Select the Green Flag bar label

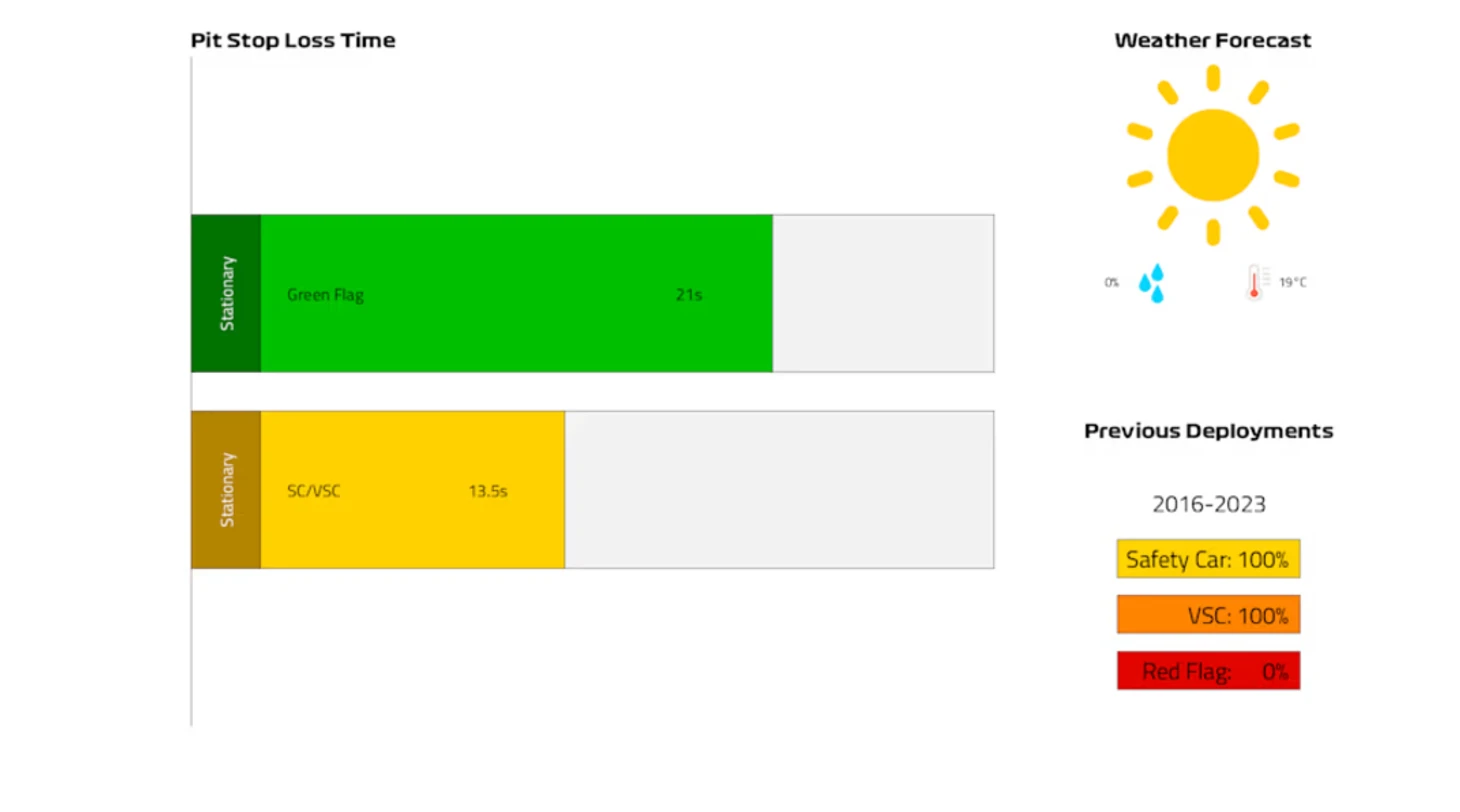tap(325, 295)
